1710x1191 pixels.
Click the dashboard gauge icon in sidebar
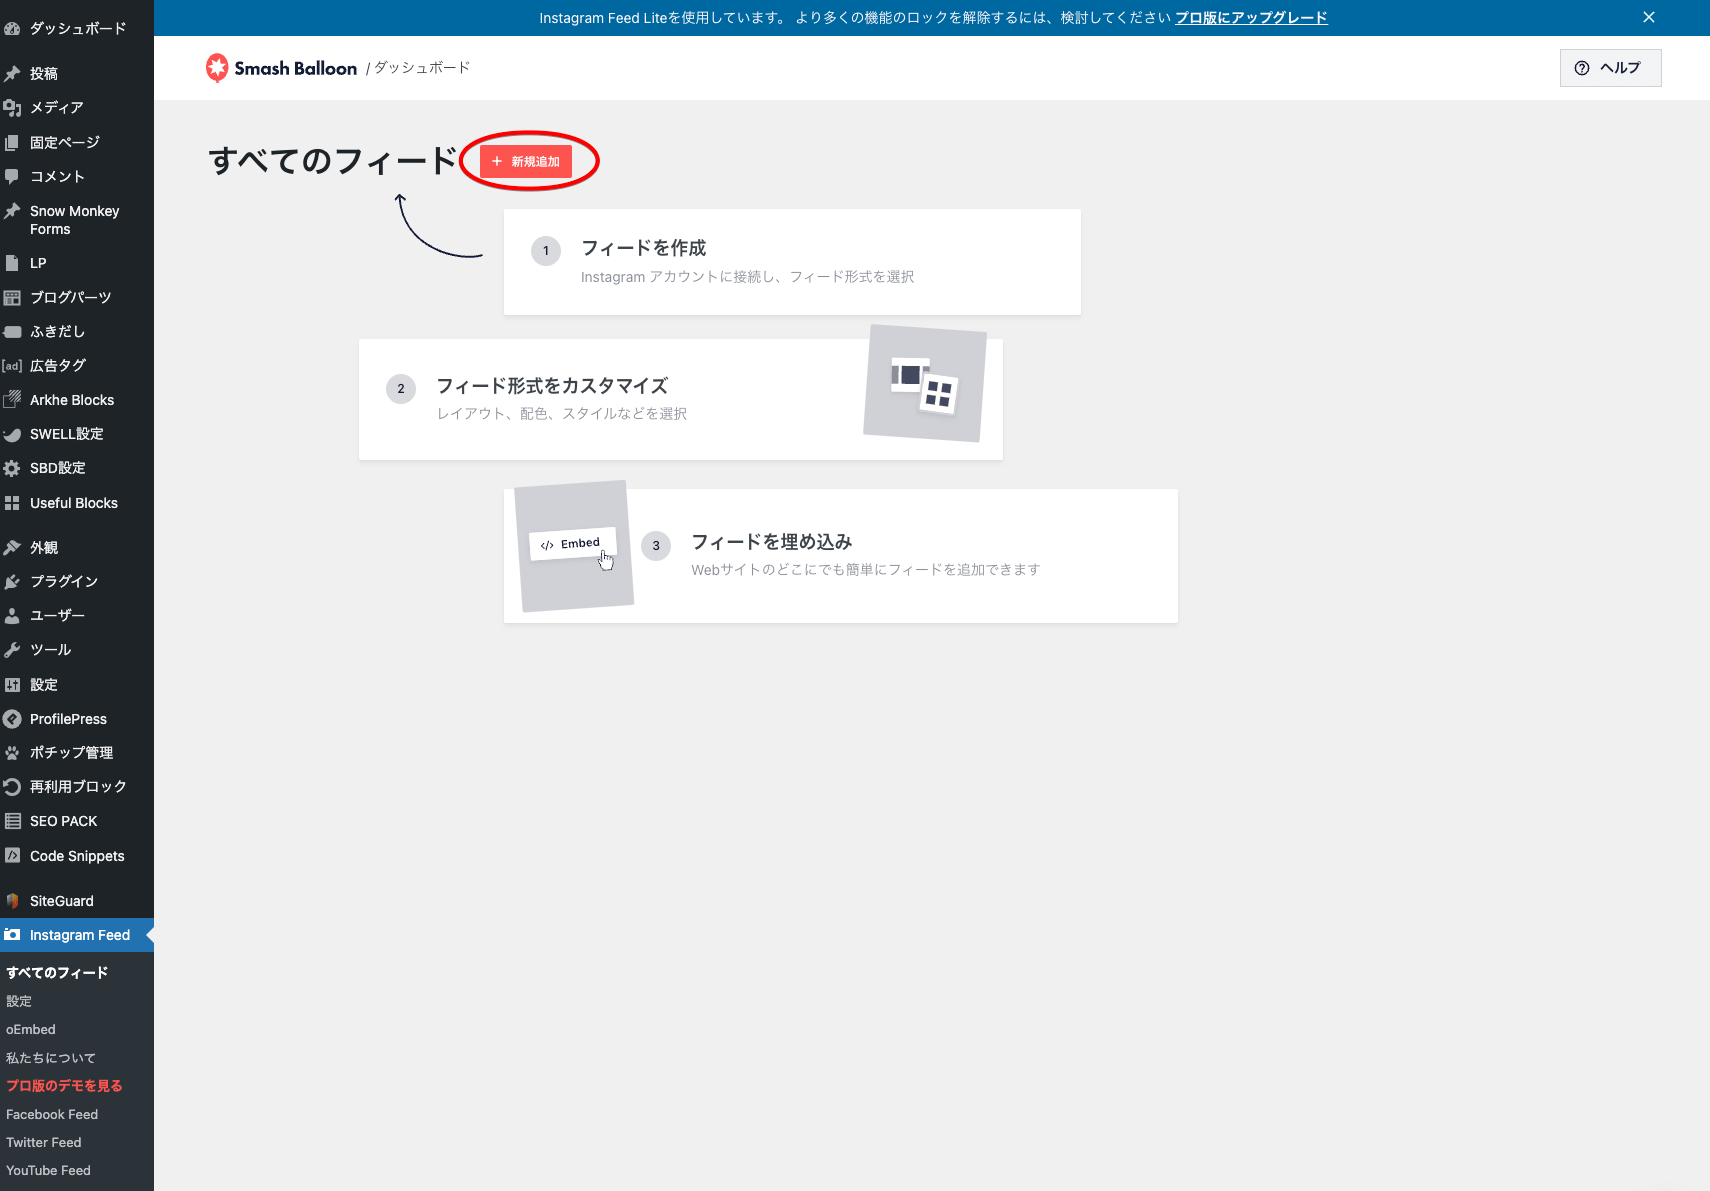[12, 29]
